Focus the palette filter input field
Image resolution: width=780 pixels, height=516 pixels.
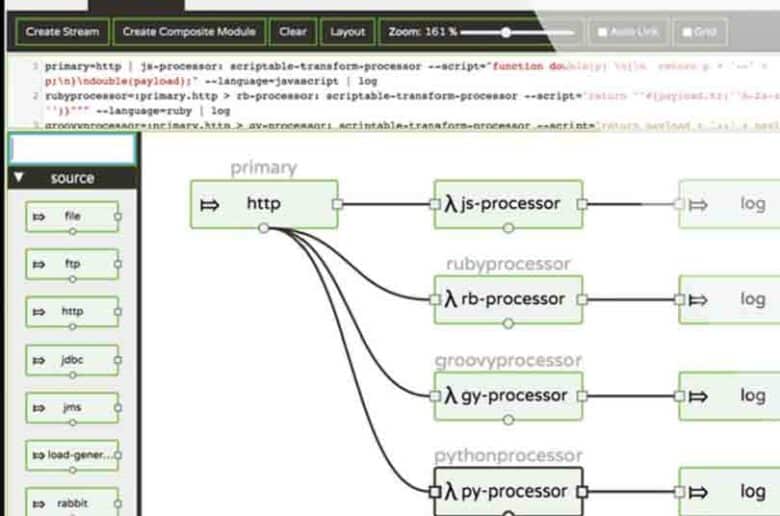pyautogui.click(x=73, y=149)
